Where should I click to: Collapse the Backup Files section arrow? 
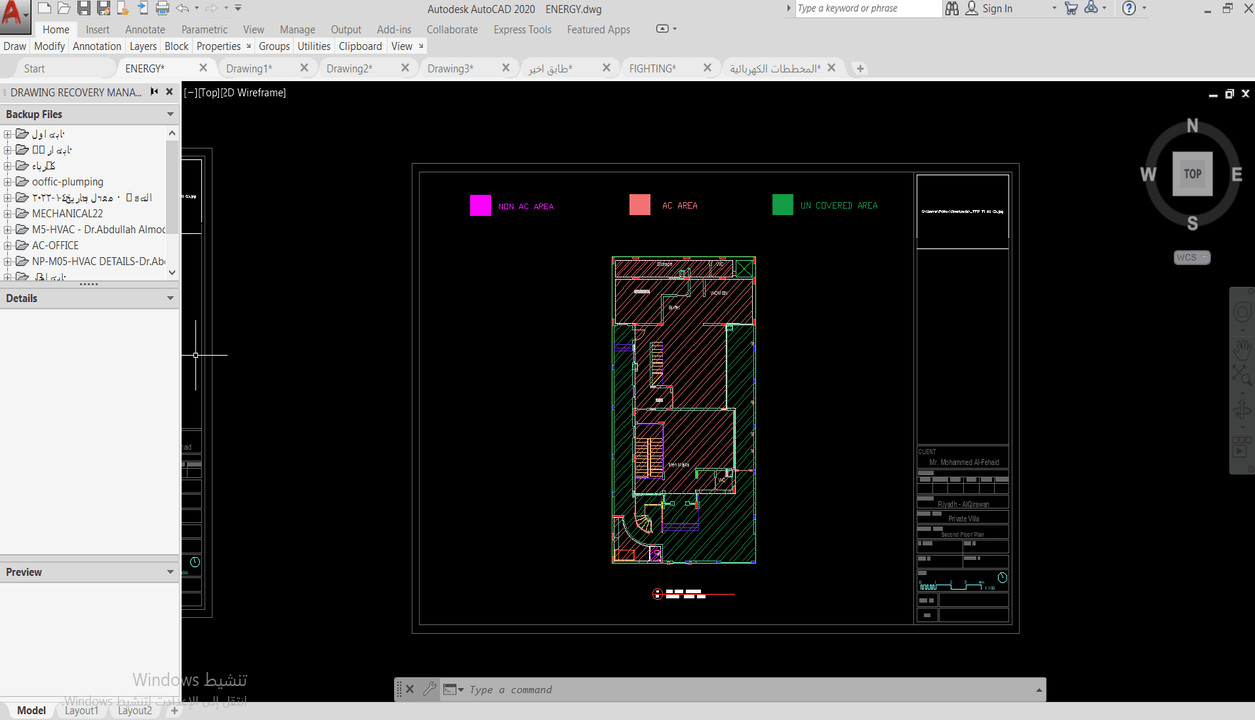pos(170,114)
